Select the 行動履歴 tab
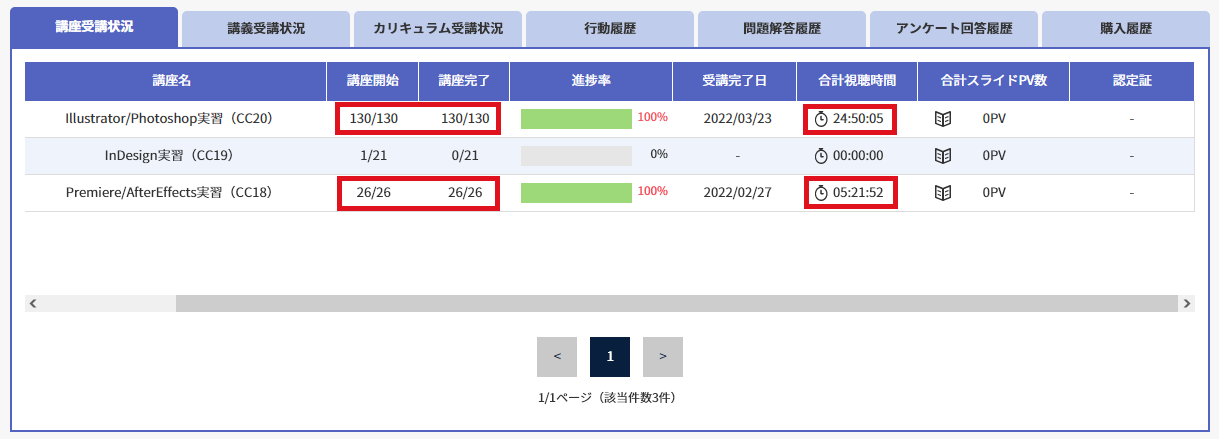 tap(610, 29)
